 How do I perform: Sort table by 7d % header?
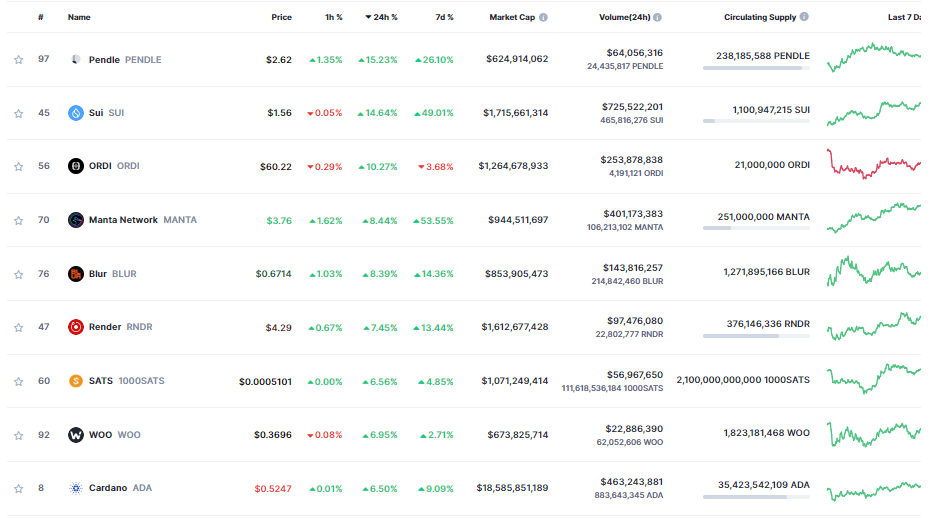click(x=445, y=17)
